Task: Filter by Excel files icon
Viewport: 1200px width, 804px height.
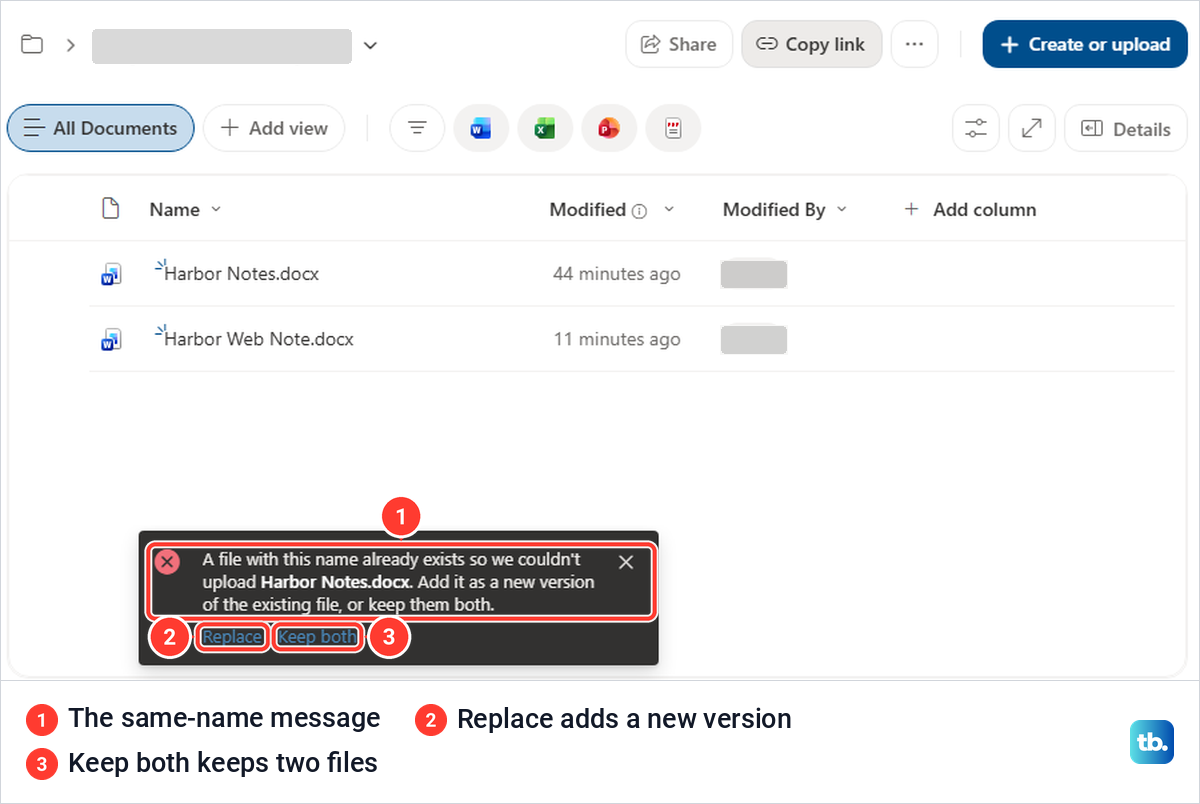Action: 545,128
